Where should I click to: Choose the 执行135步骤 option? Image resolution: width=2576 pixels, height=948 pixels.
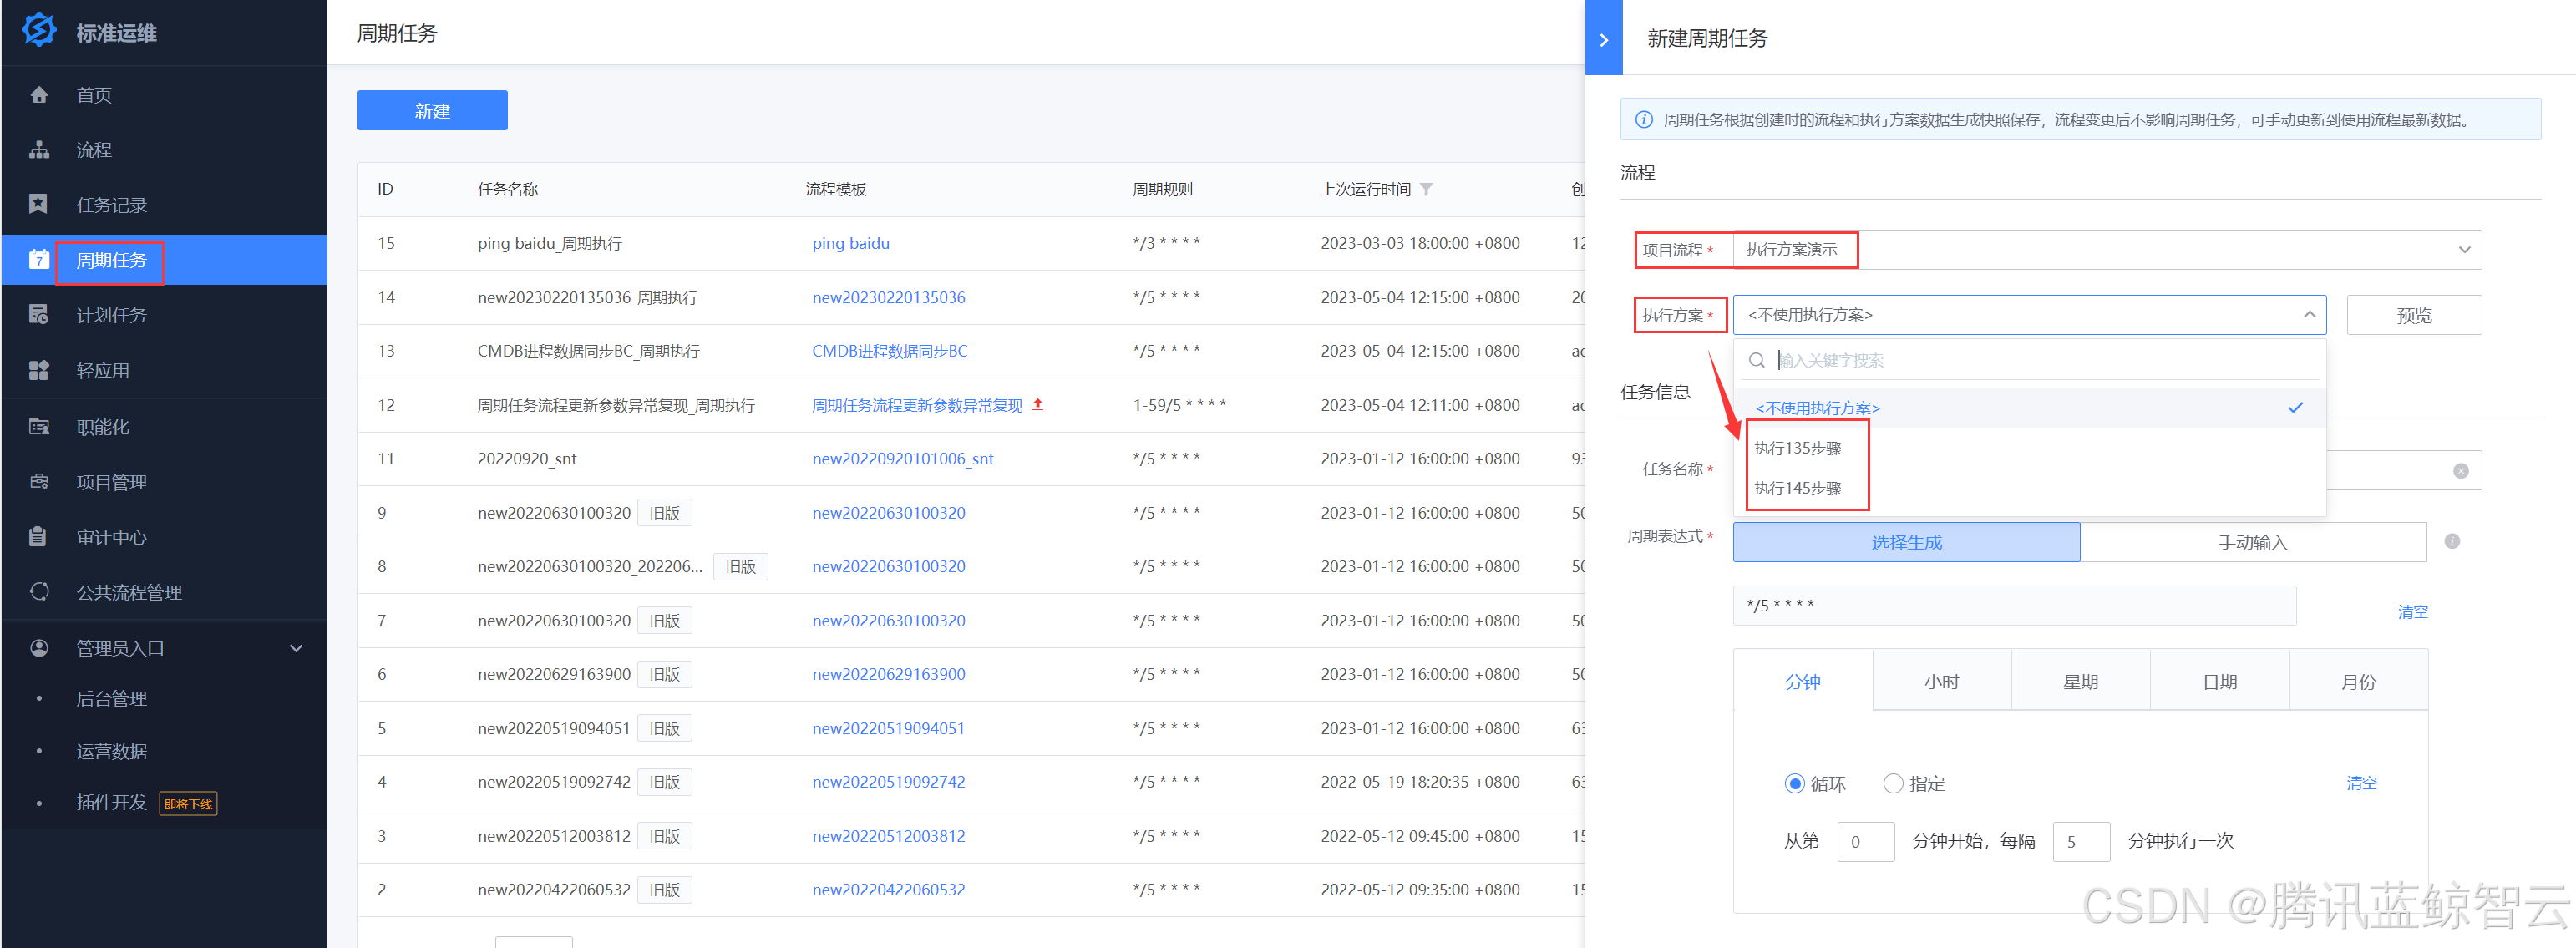click(x=1798, y=448)
